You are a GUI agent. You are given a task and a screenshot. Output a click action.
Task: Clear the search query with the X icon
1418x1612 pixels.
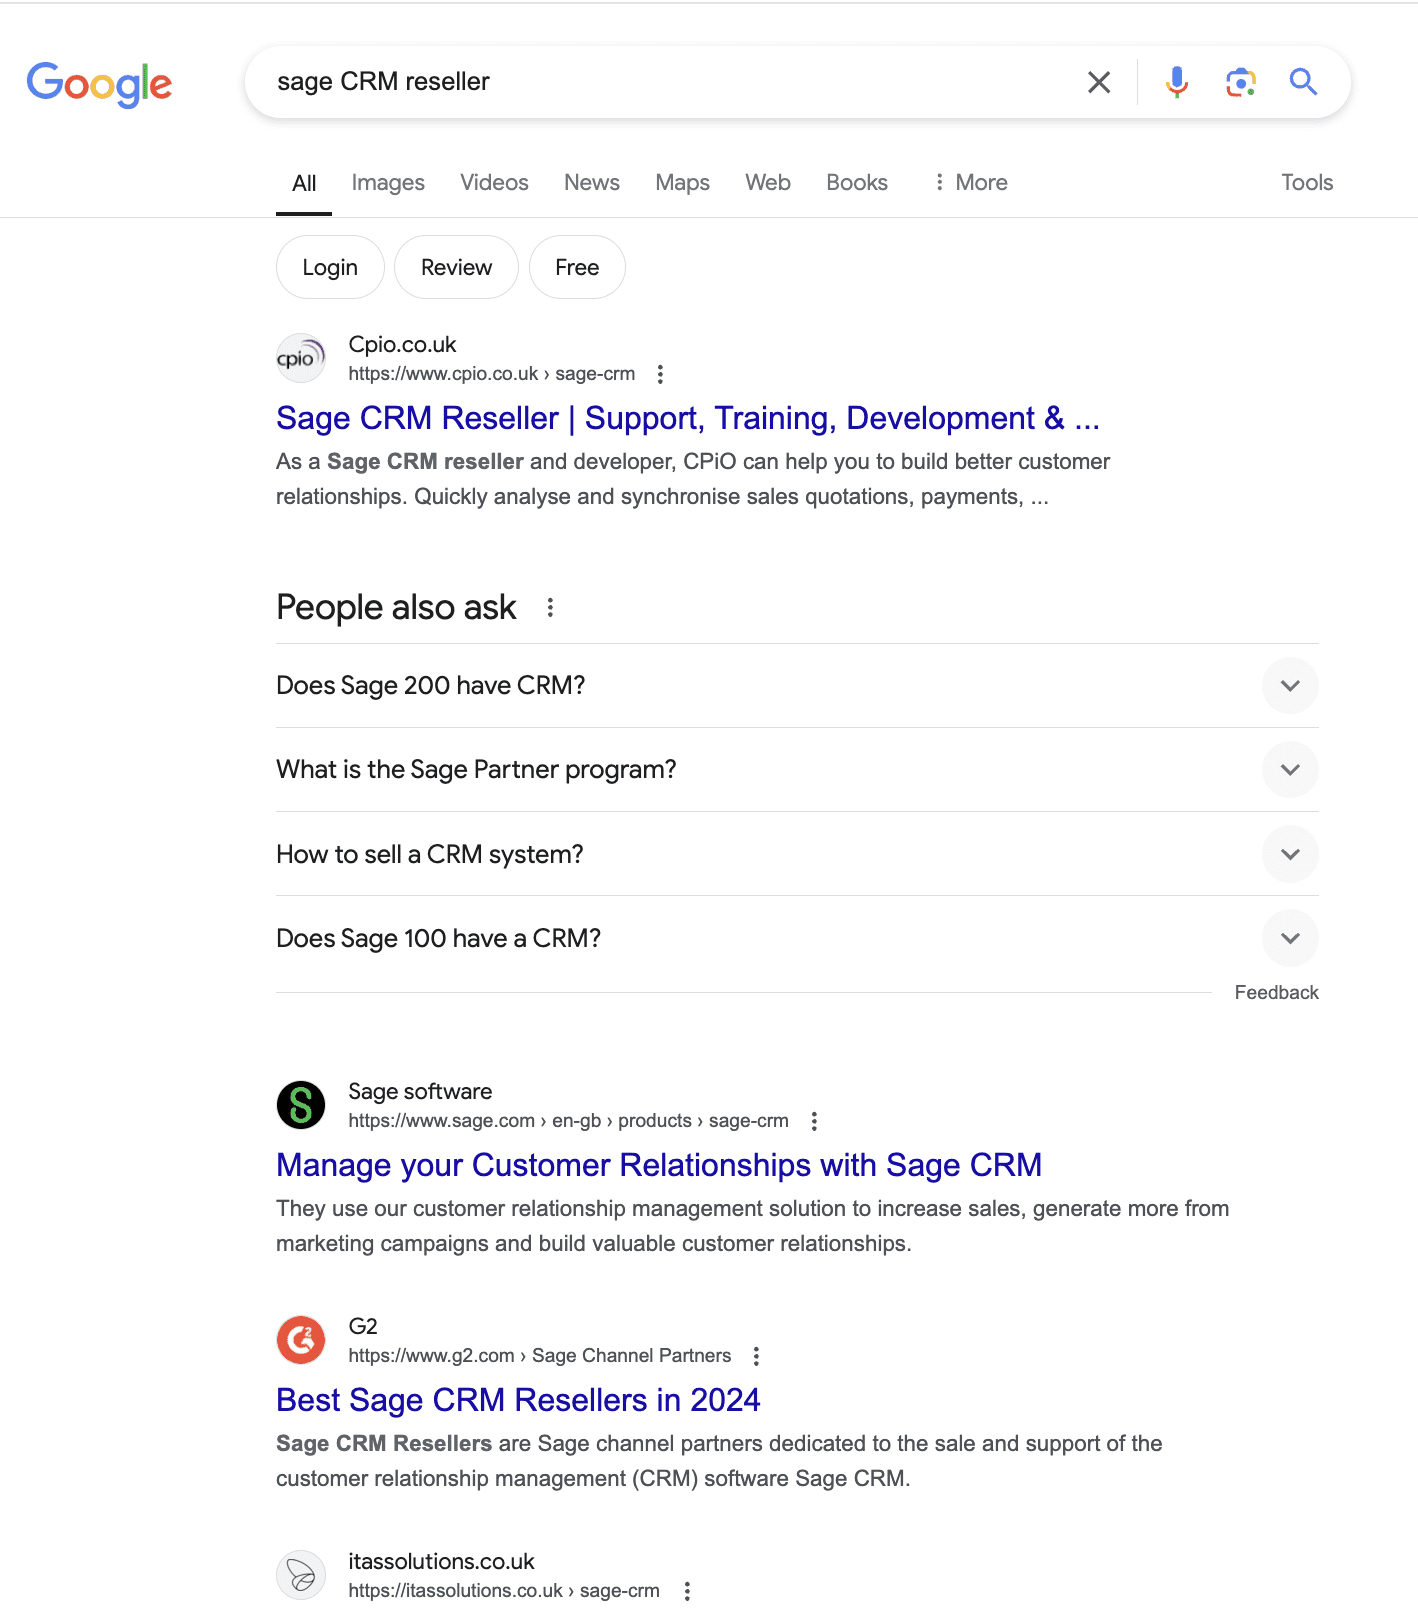(x=1099, y=82)
